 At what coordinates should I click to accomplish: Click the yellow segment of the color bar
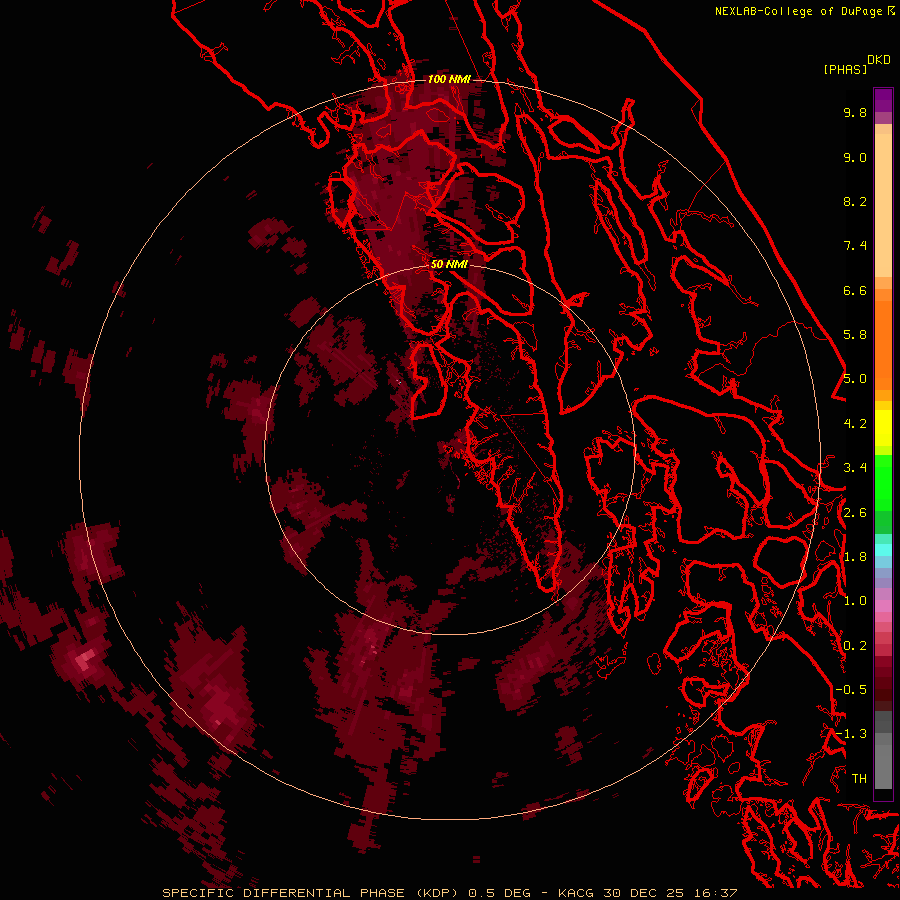[x=883, y=428]
